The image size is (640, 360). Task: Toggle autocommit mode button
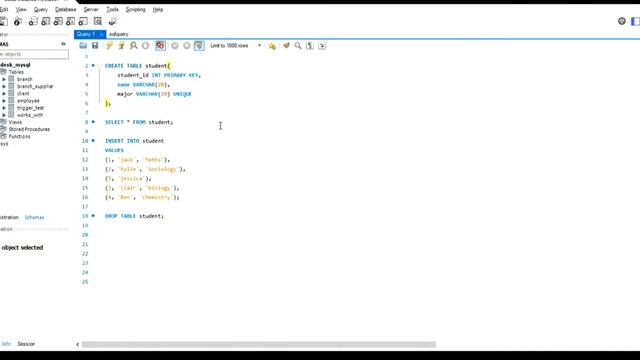(x=199, y=46)
